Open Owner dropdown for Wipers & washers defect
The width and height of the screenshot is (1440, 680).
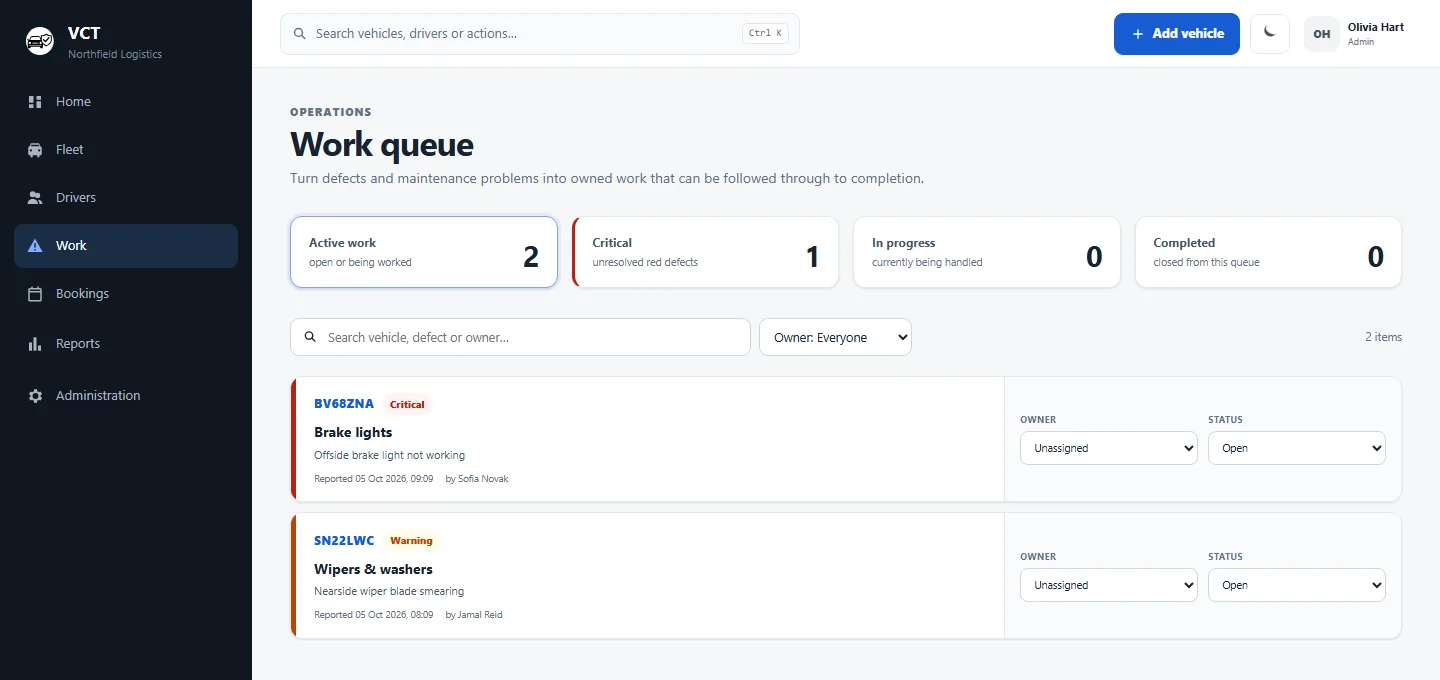coord(1109,585)
